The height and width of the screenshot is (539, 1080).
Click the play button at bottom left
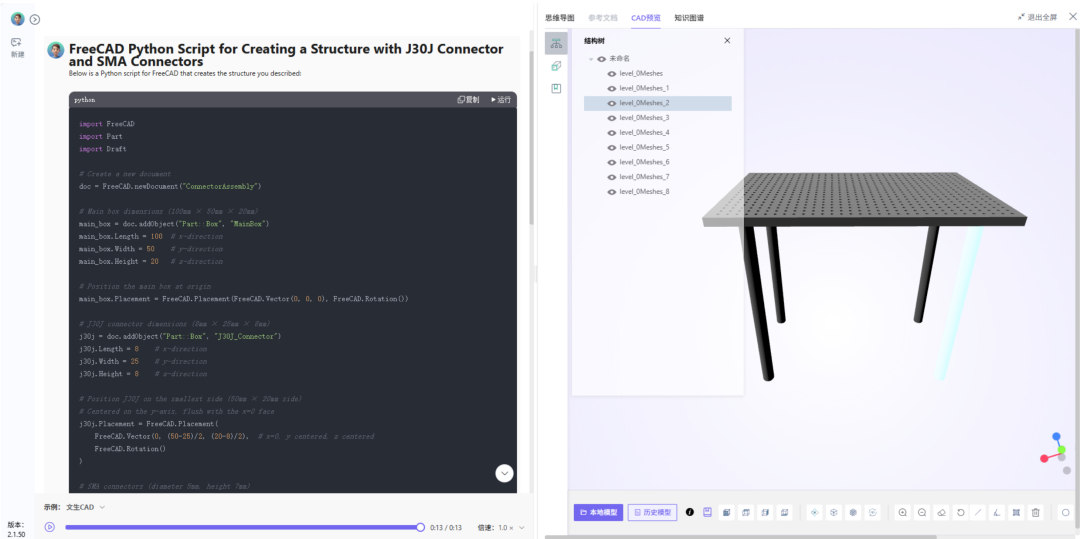pyautogui.click(x=50, y=527)
